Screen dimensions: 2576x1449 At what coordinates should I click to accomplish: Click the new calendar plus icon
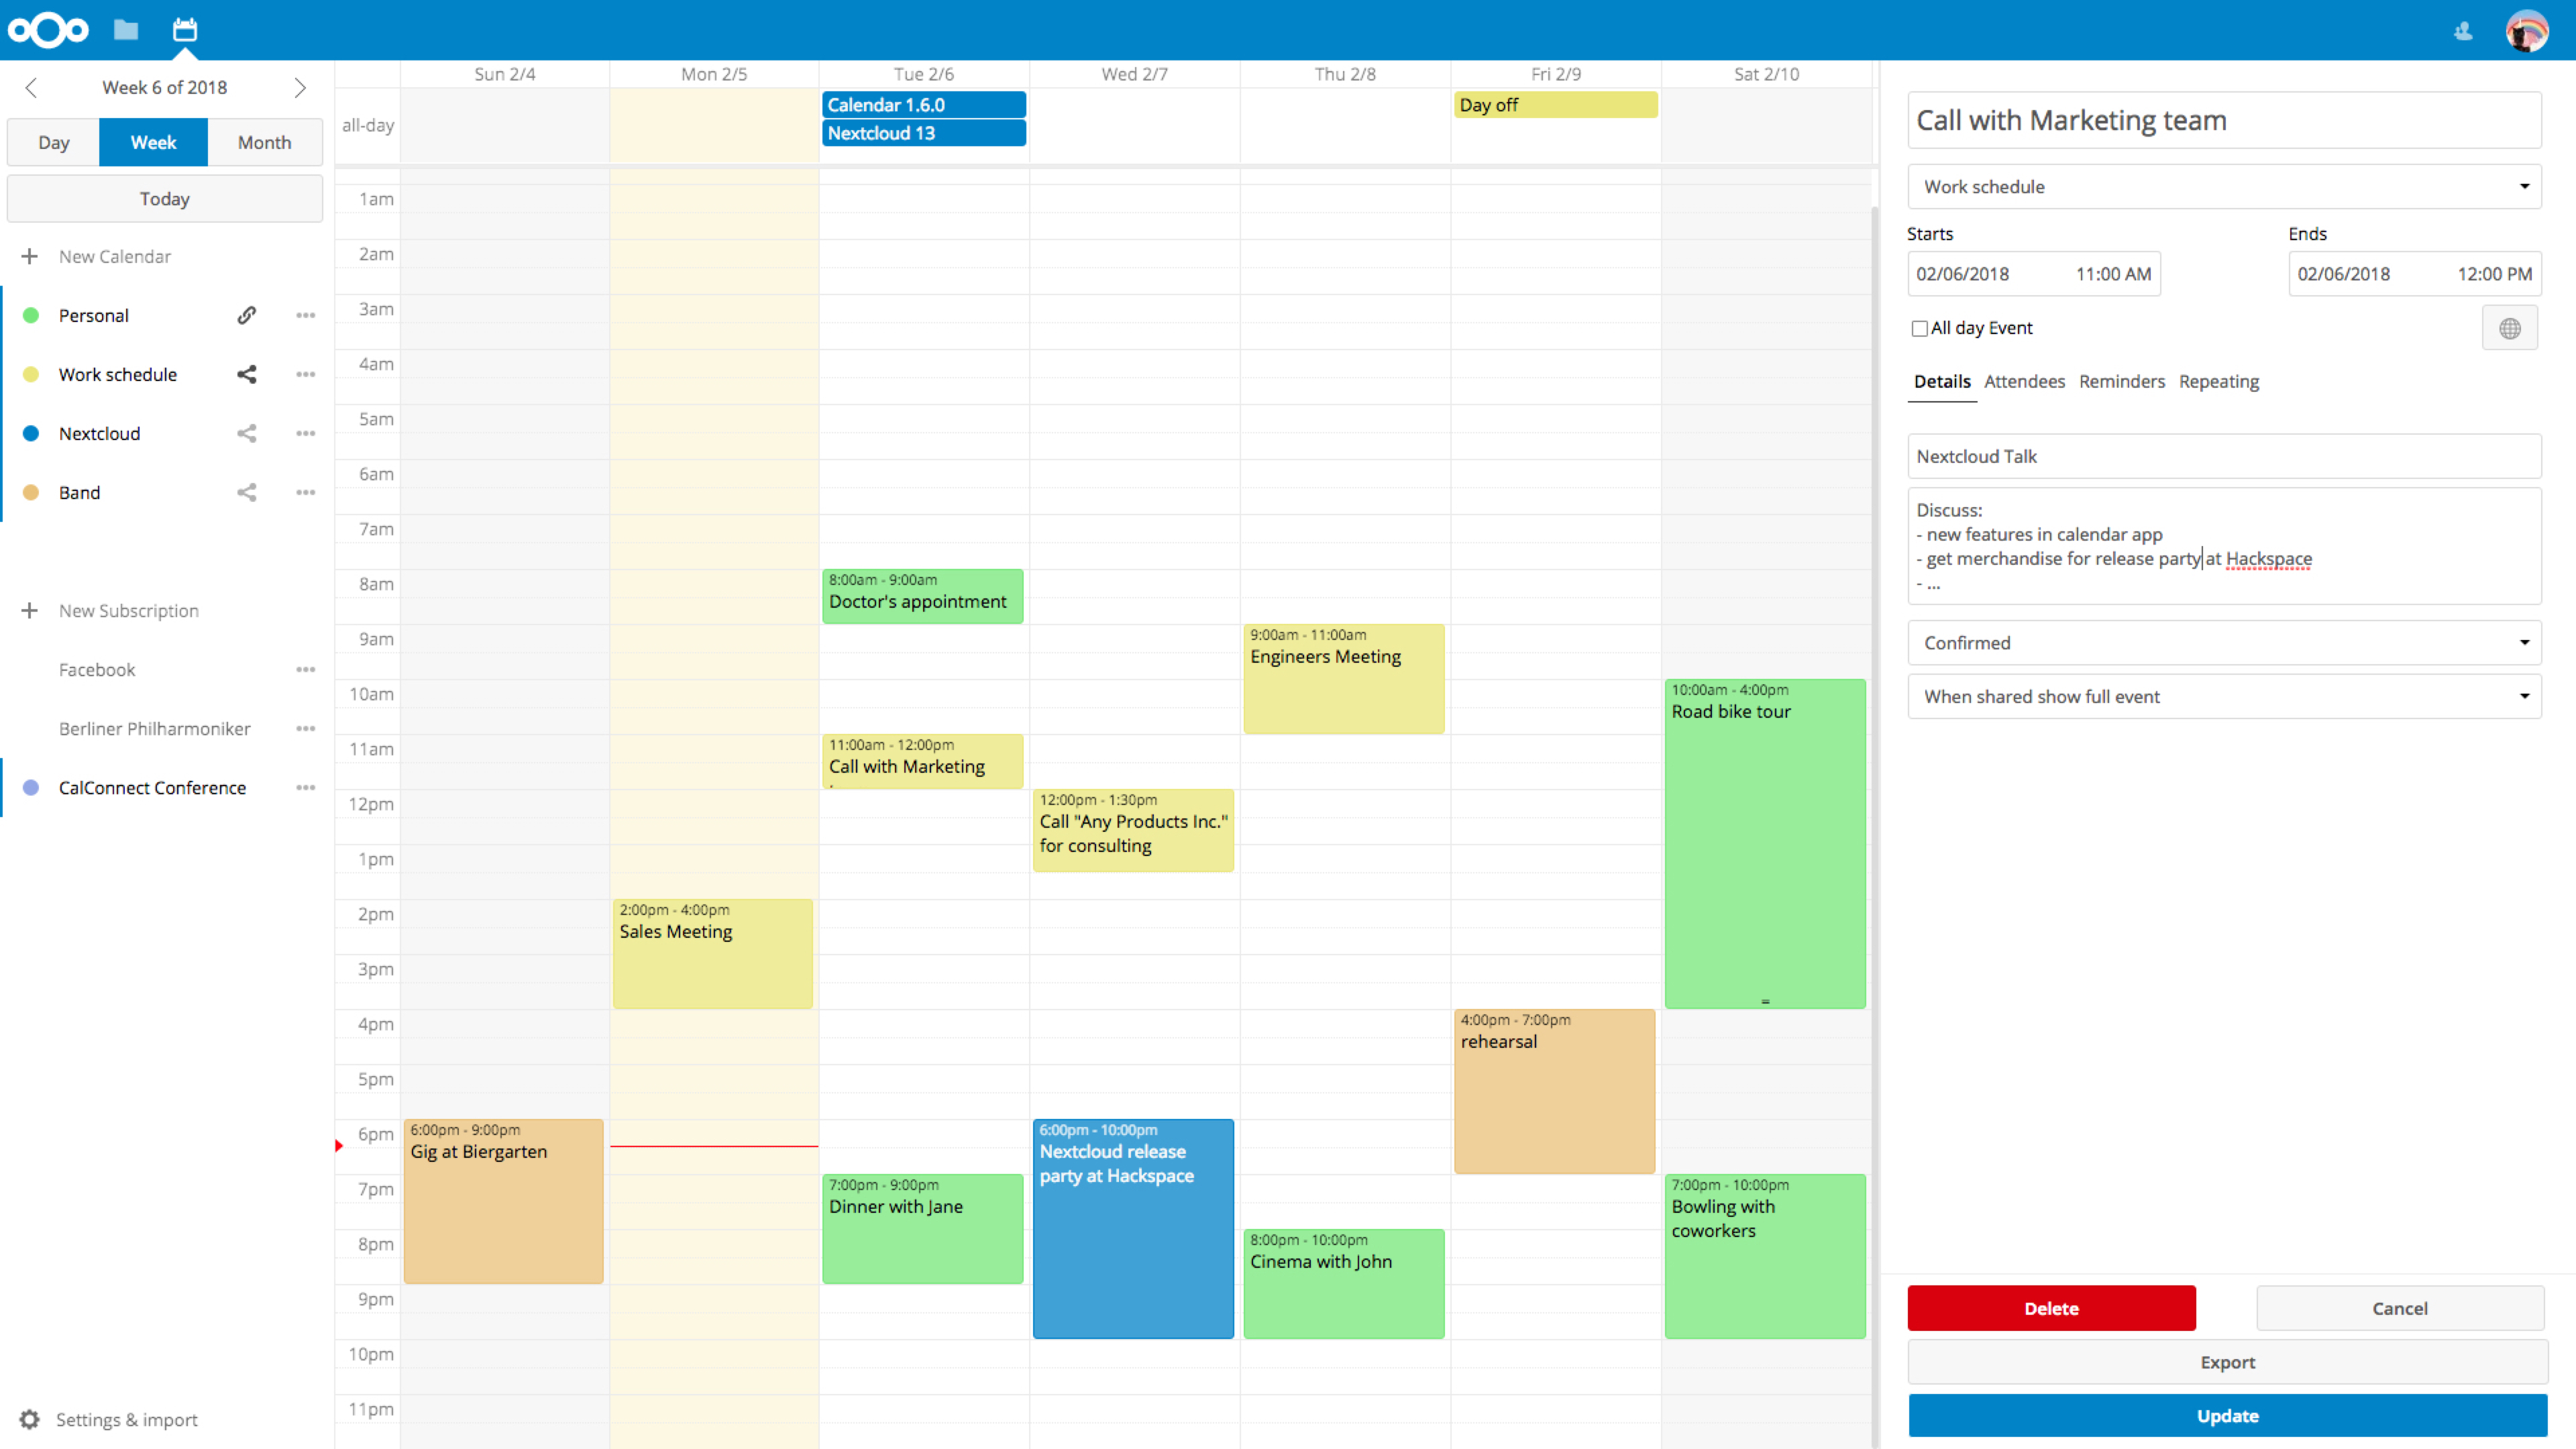click(x=28, y=255)
